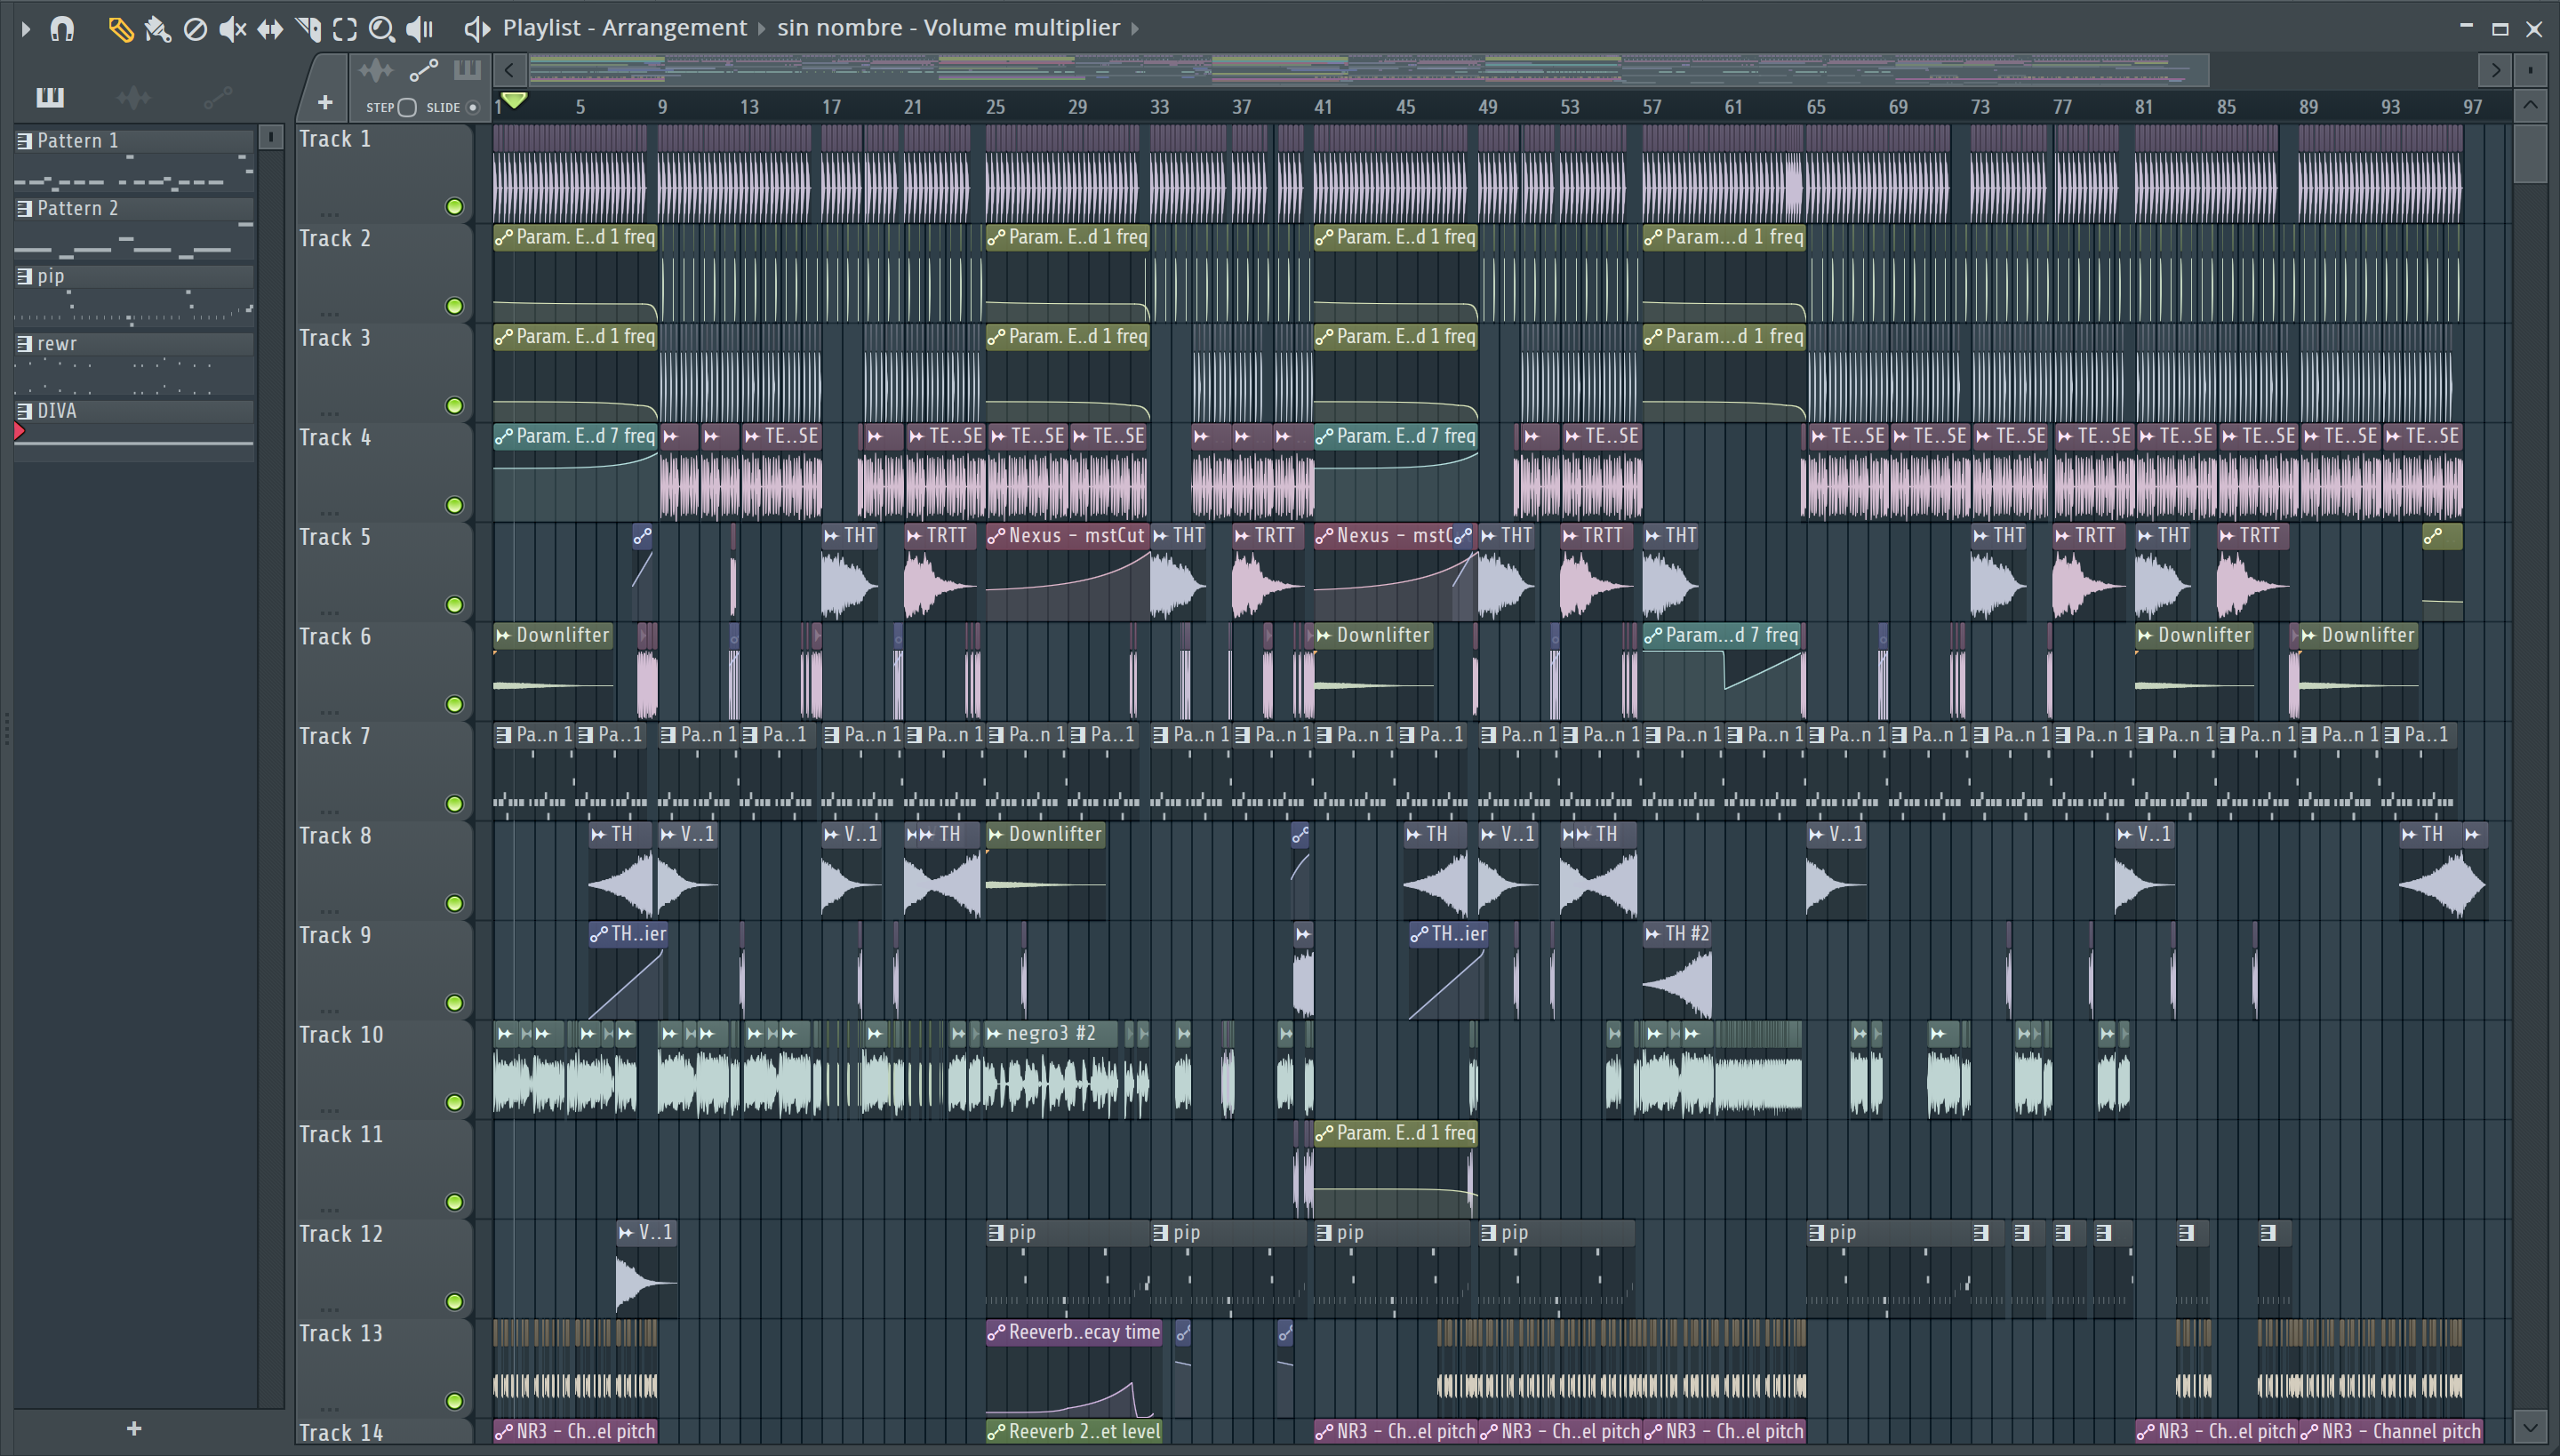2560x1456 pixels.
Task: Mute Track 4 with its green light
Action: [454, 505]
